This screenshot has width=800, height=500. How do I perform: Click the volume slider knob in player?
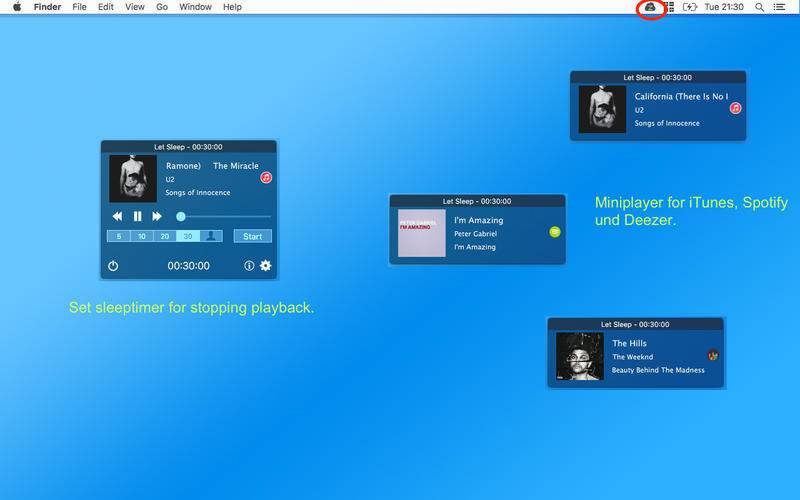point(181,216)
